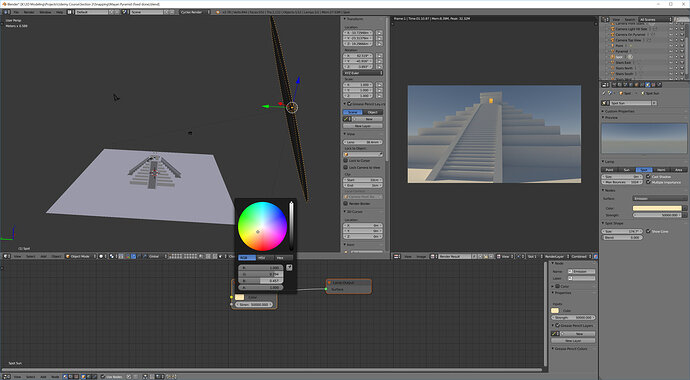Screen dimensions: 690x380
Task: Toggle the Cast Shadow checkbox
Action: tap(648, 176)
